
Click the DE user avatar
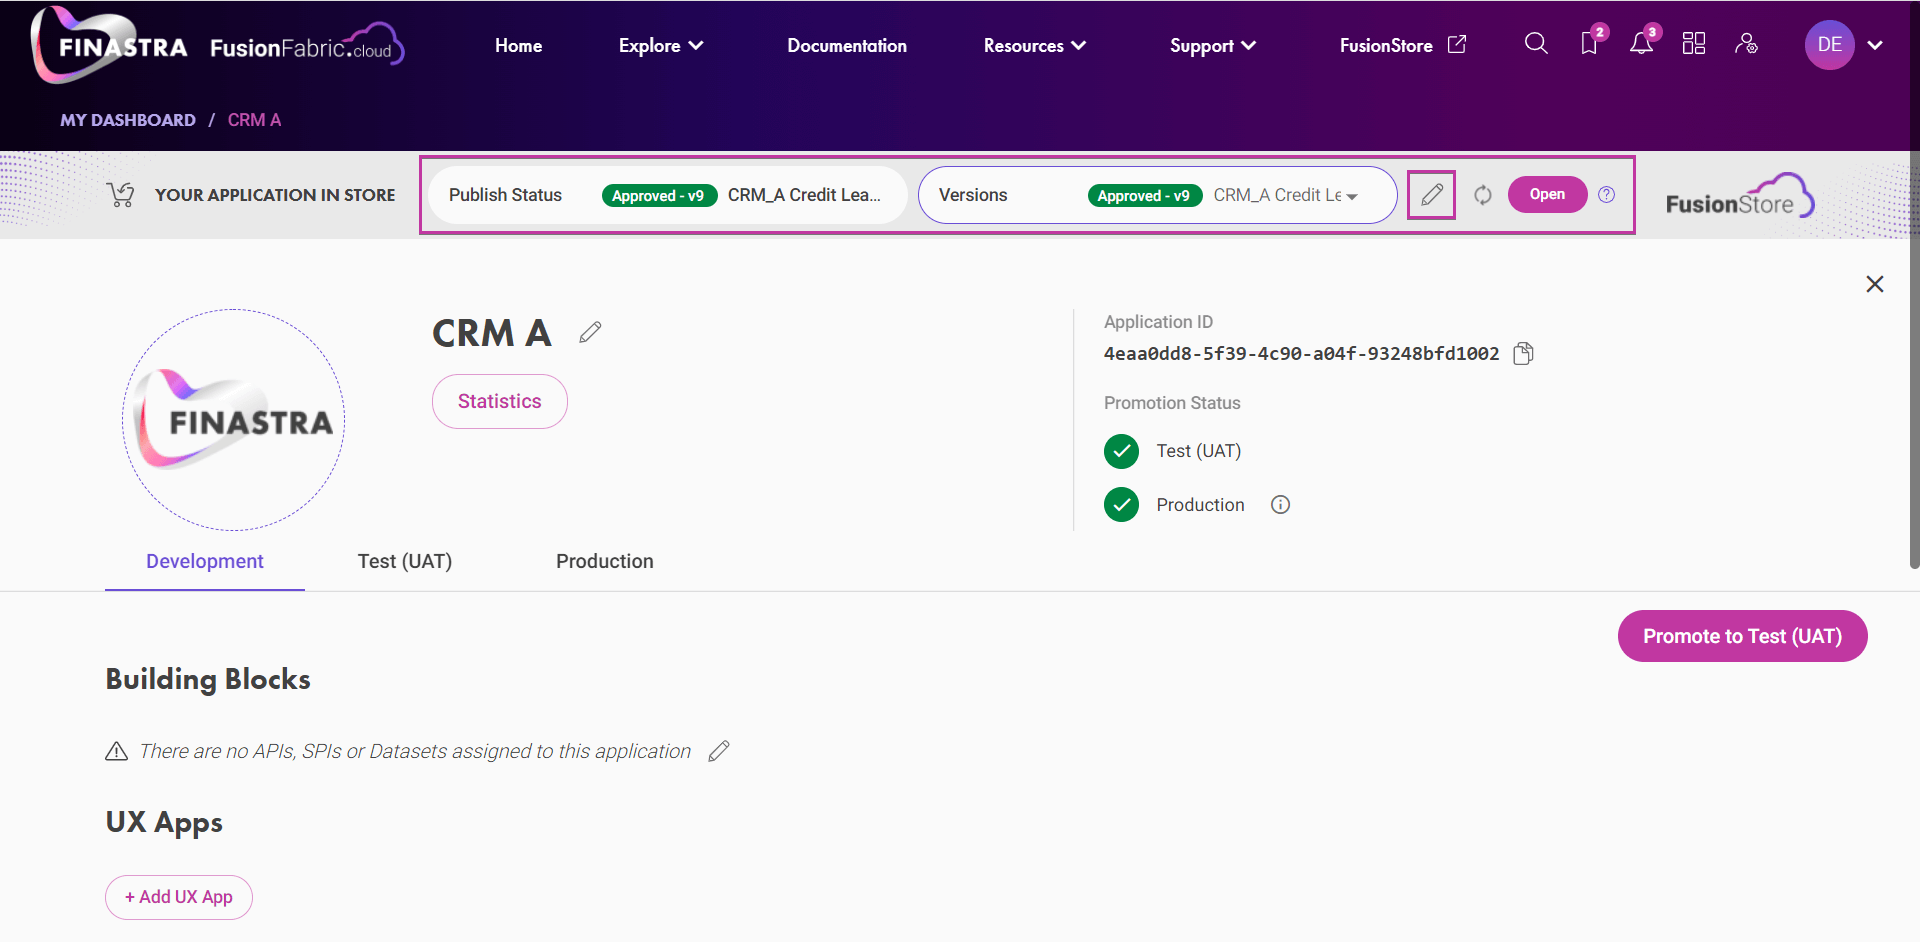point(1830,45)
